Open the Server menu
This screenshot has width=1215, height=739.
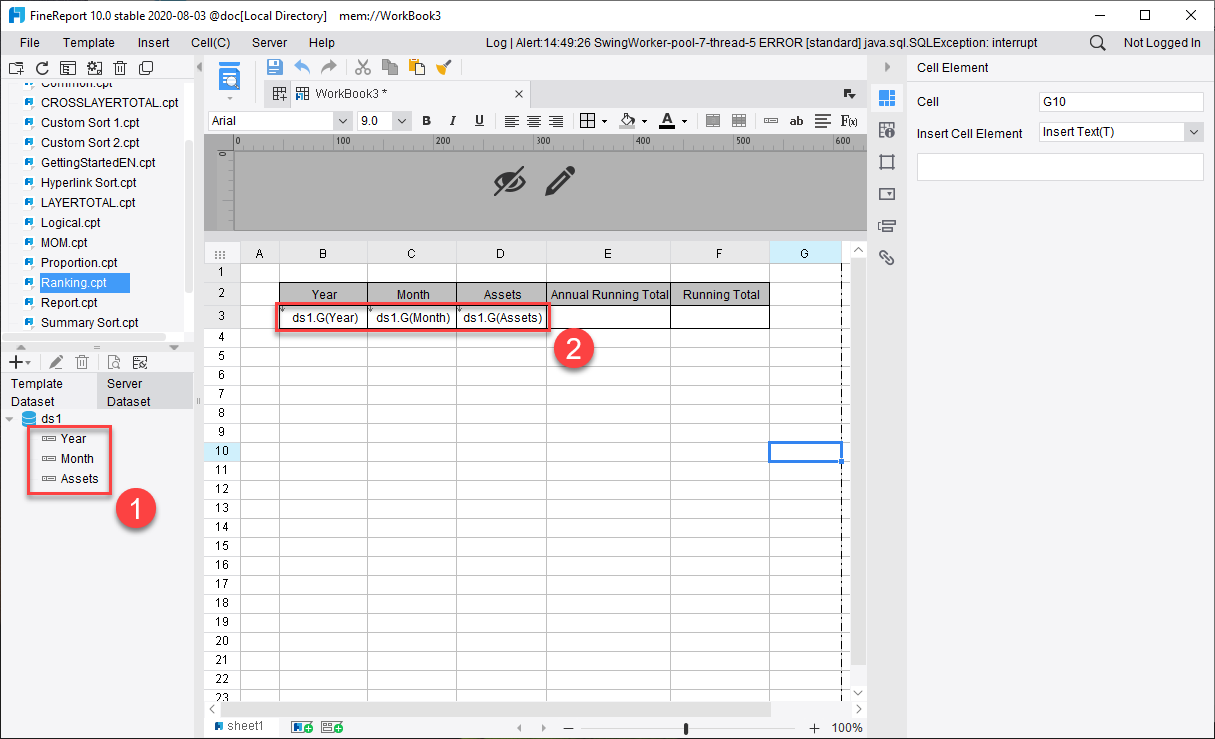click(270, 43)
